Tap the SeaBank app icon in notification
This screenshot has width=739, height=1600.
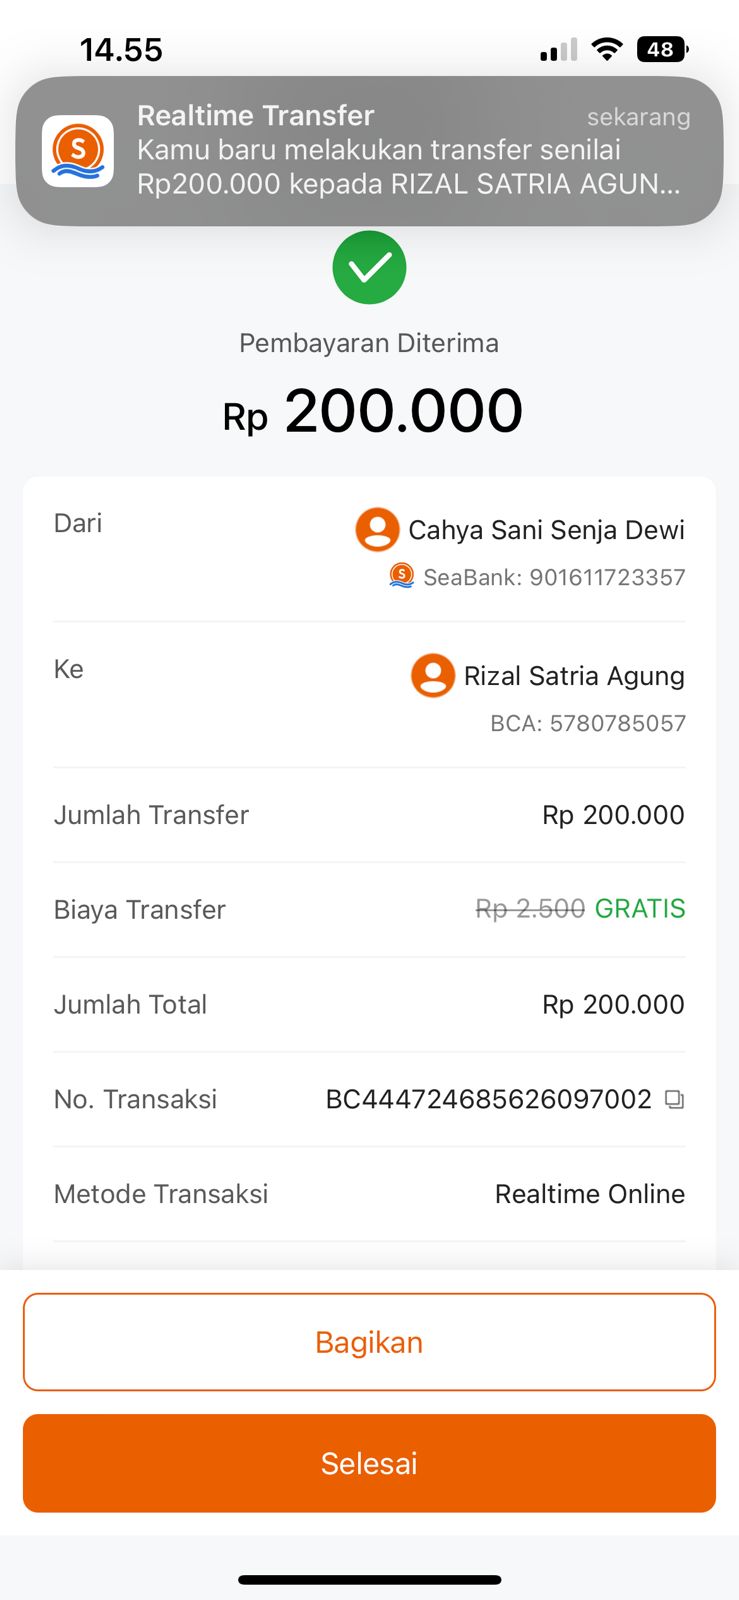click(x=78, y=151)
